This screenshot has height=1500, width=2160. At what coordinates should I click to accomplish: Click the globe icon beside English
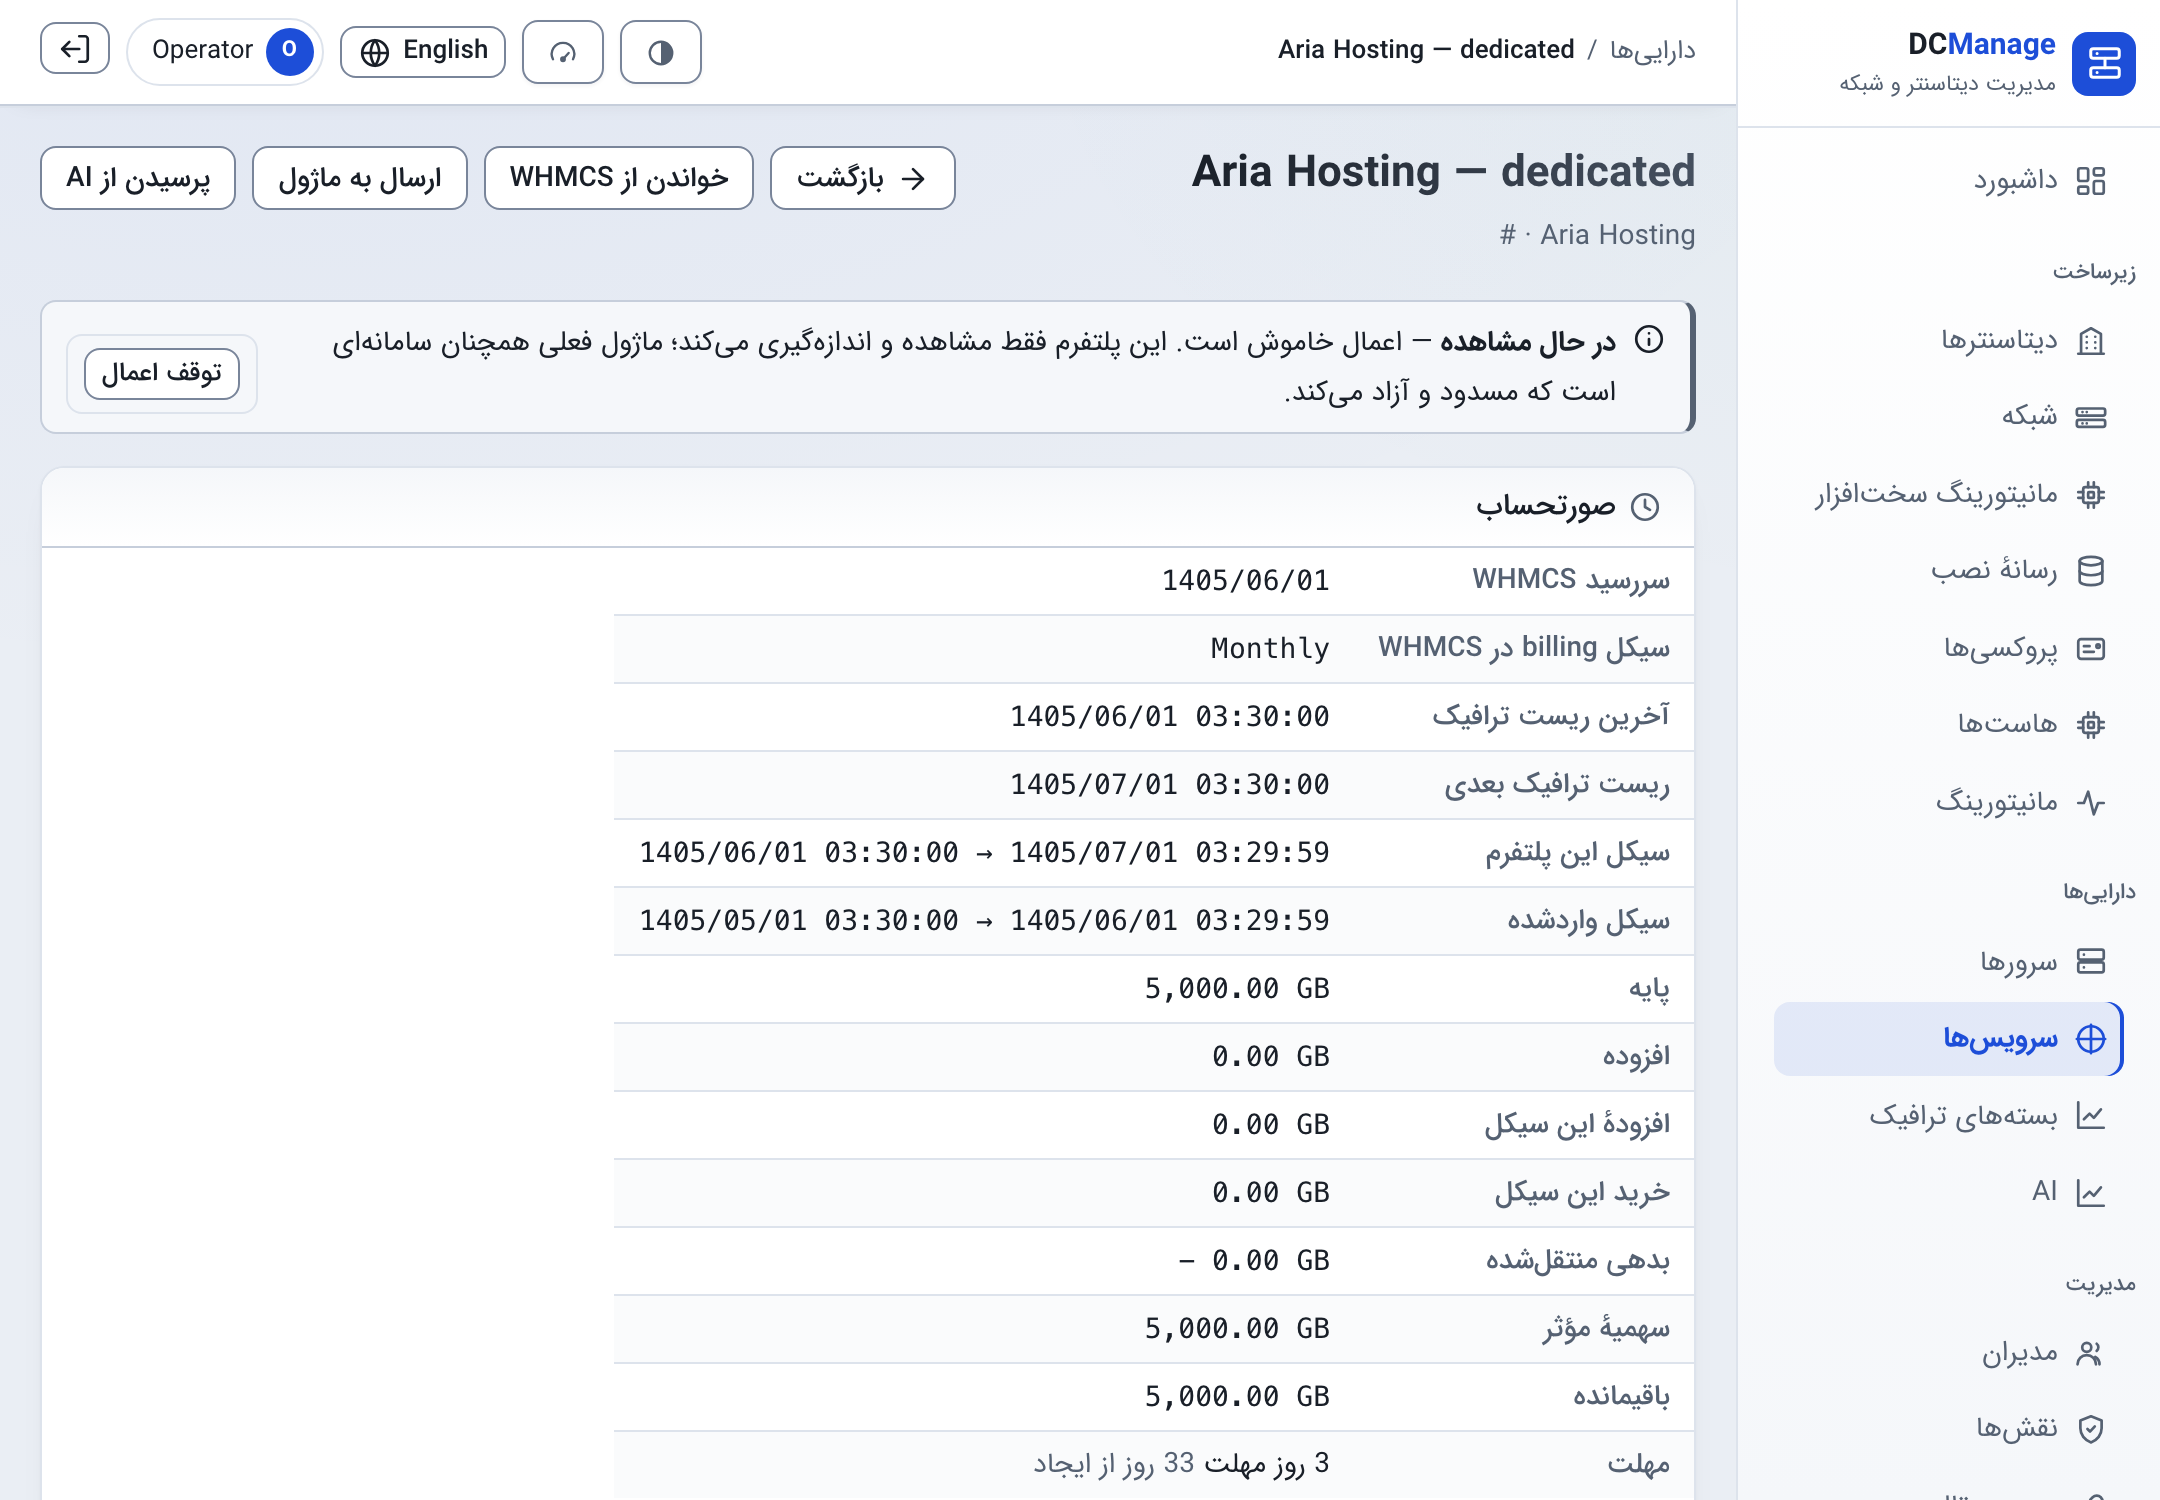[x=375, y=52]
